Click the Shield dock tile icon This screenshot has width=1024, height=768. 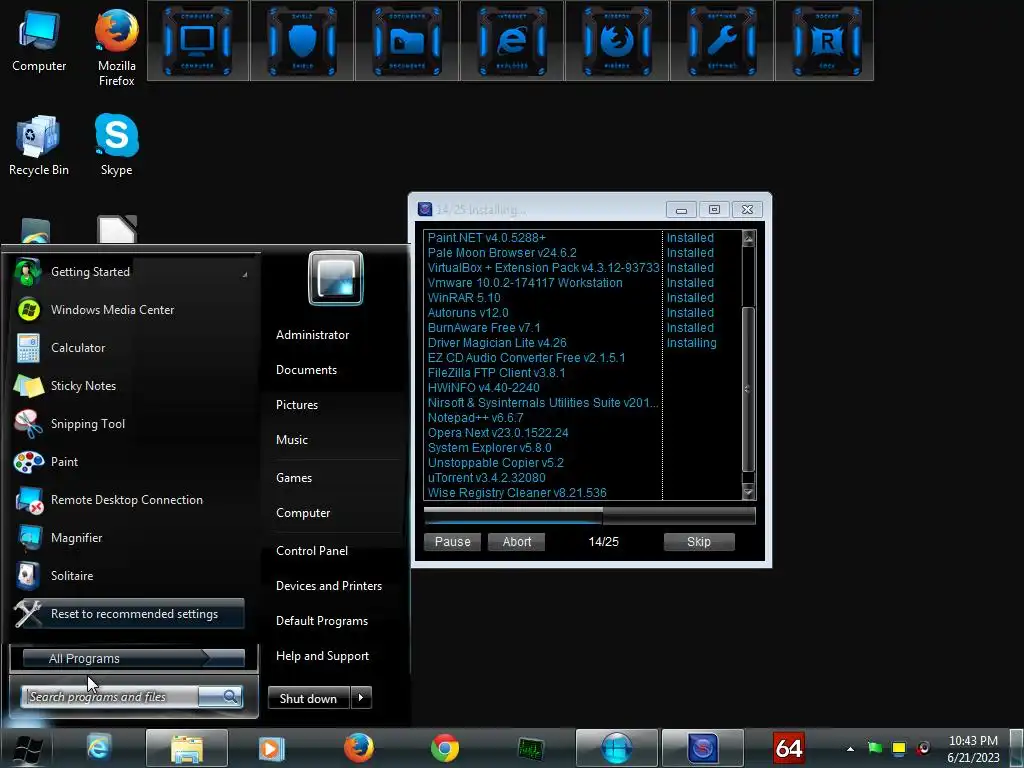click(x=302, y=40)
